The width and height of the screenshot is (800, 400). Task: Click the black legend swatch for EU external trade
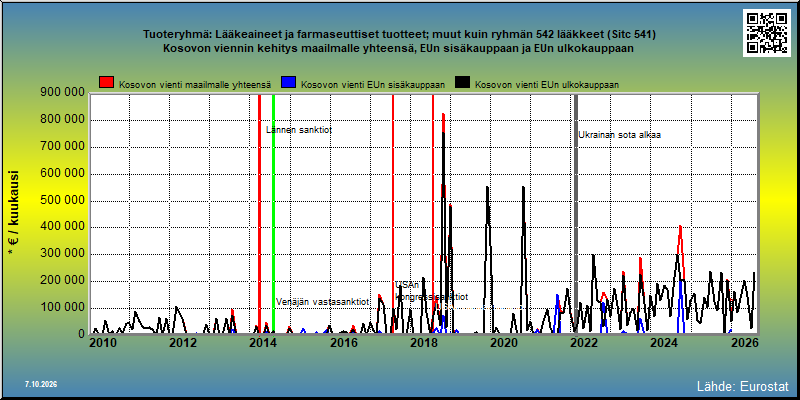[463, 83]
